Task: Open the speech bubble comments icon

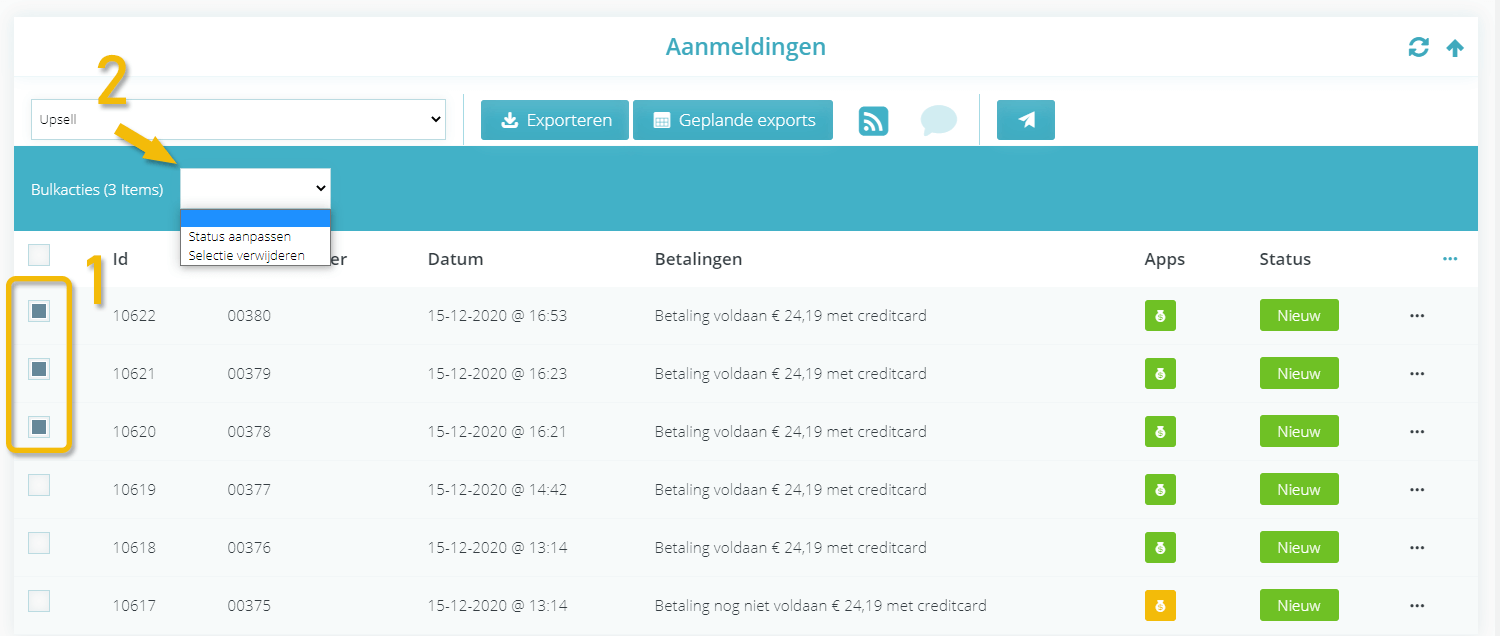Action: click(x=938, y=120)
